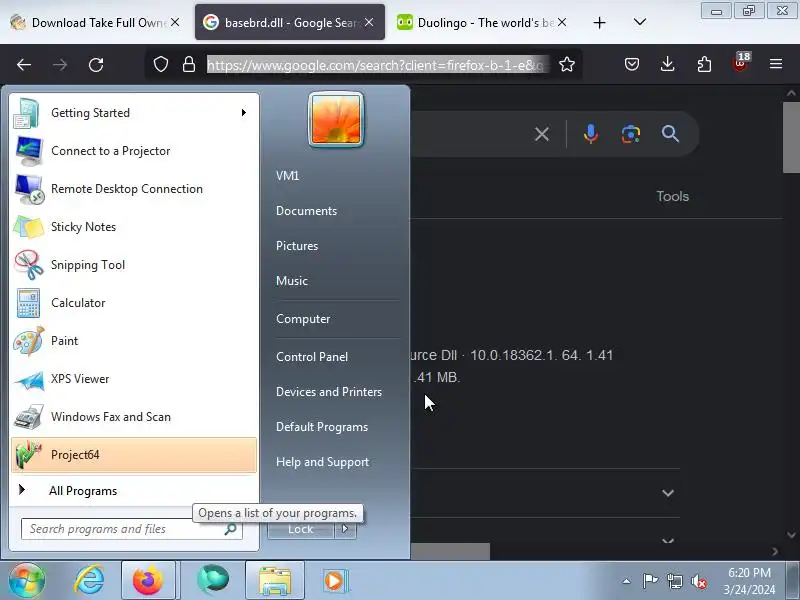Click the user account flower picture
Screen dimensions: 800x600
[x=336, y=119]
